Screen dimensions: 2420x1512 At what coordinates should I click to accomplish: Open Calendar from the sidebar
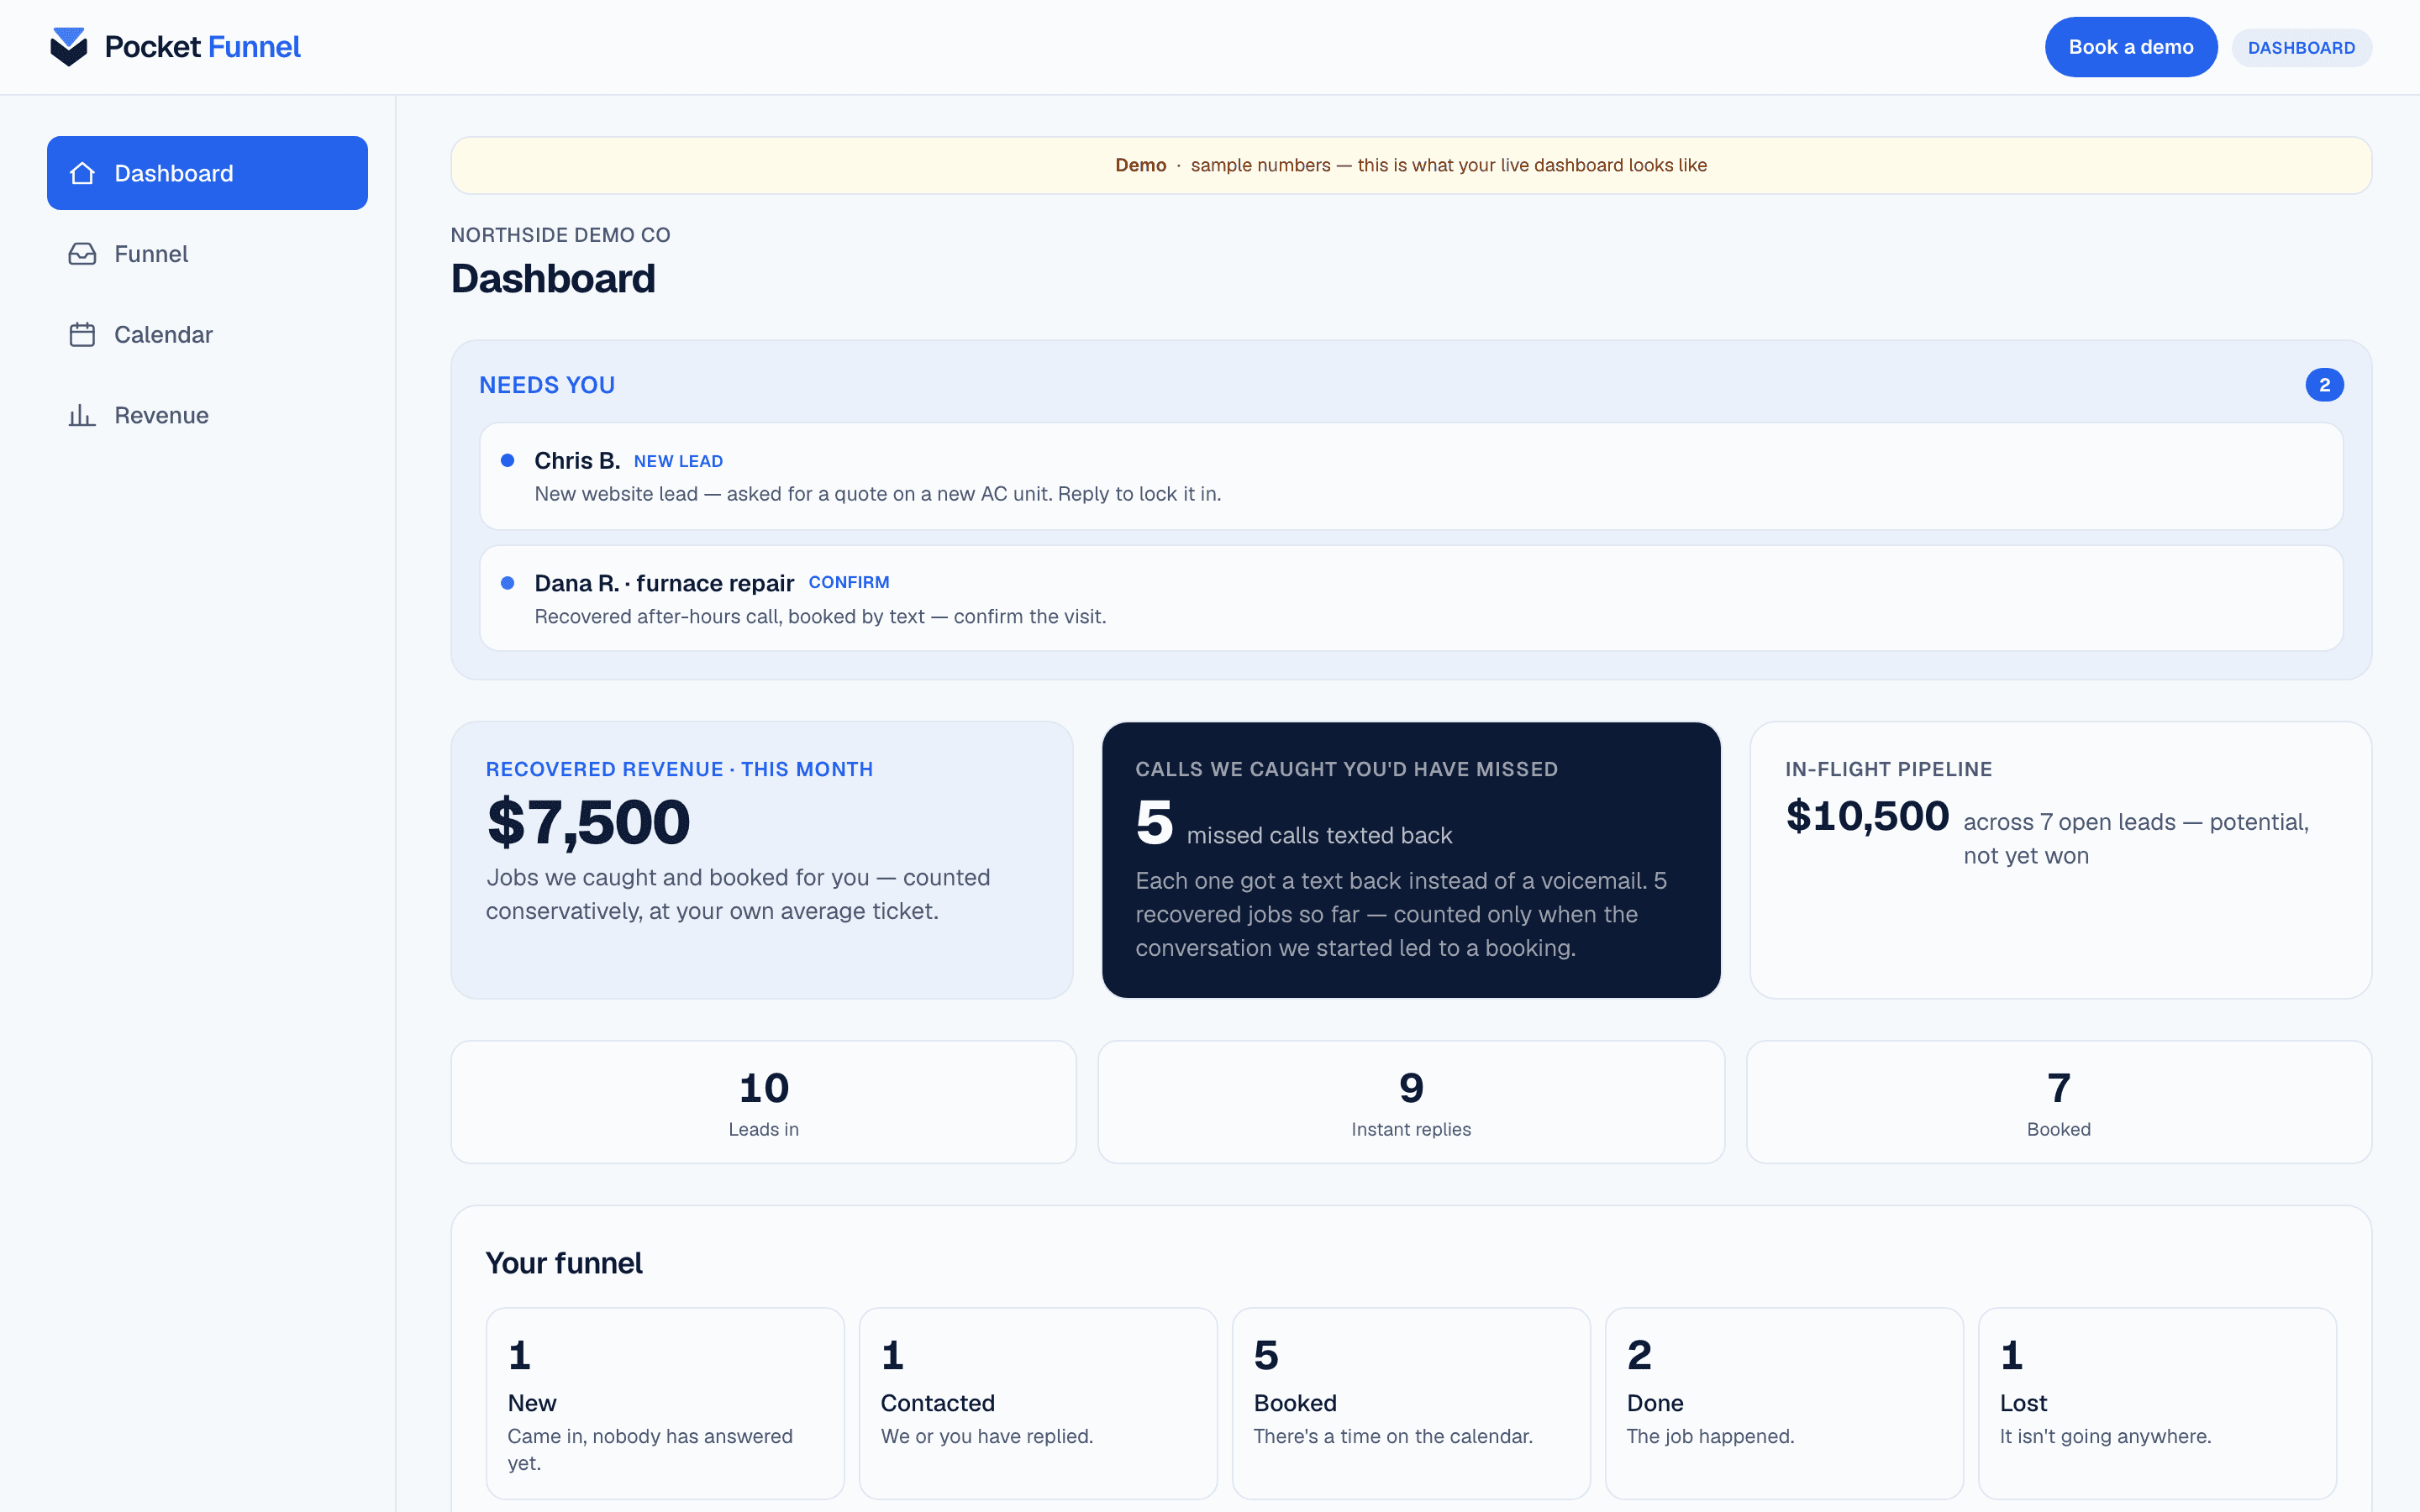(x=207, y=334)
